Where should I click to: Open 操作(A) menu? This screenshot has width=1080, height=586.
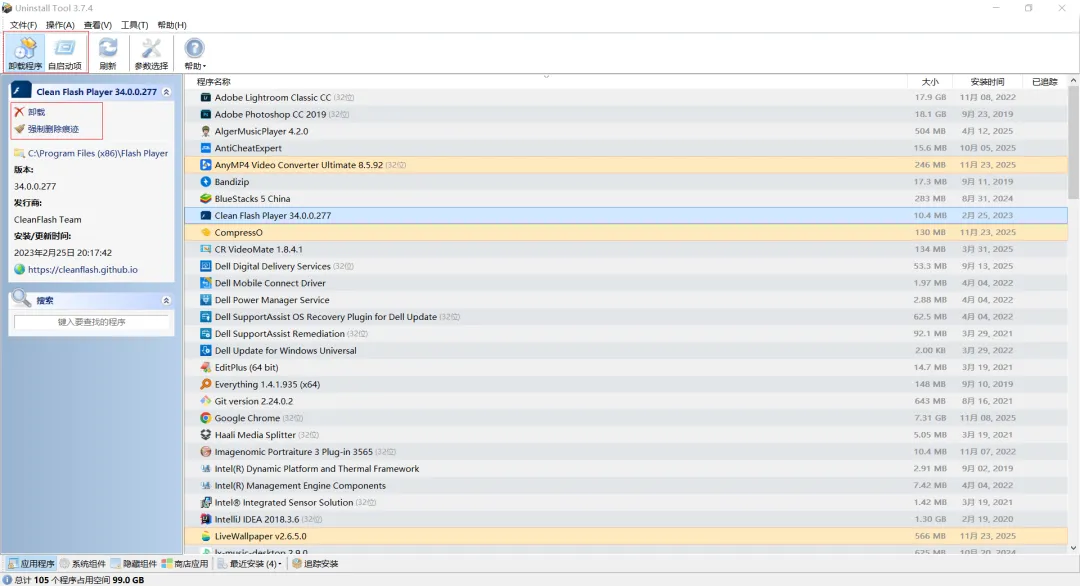tap(60, 25)
